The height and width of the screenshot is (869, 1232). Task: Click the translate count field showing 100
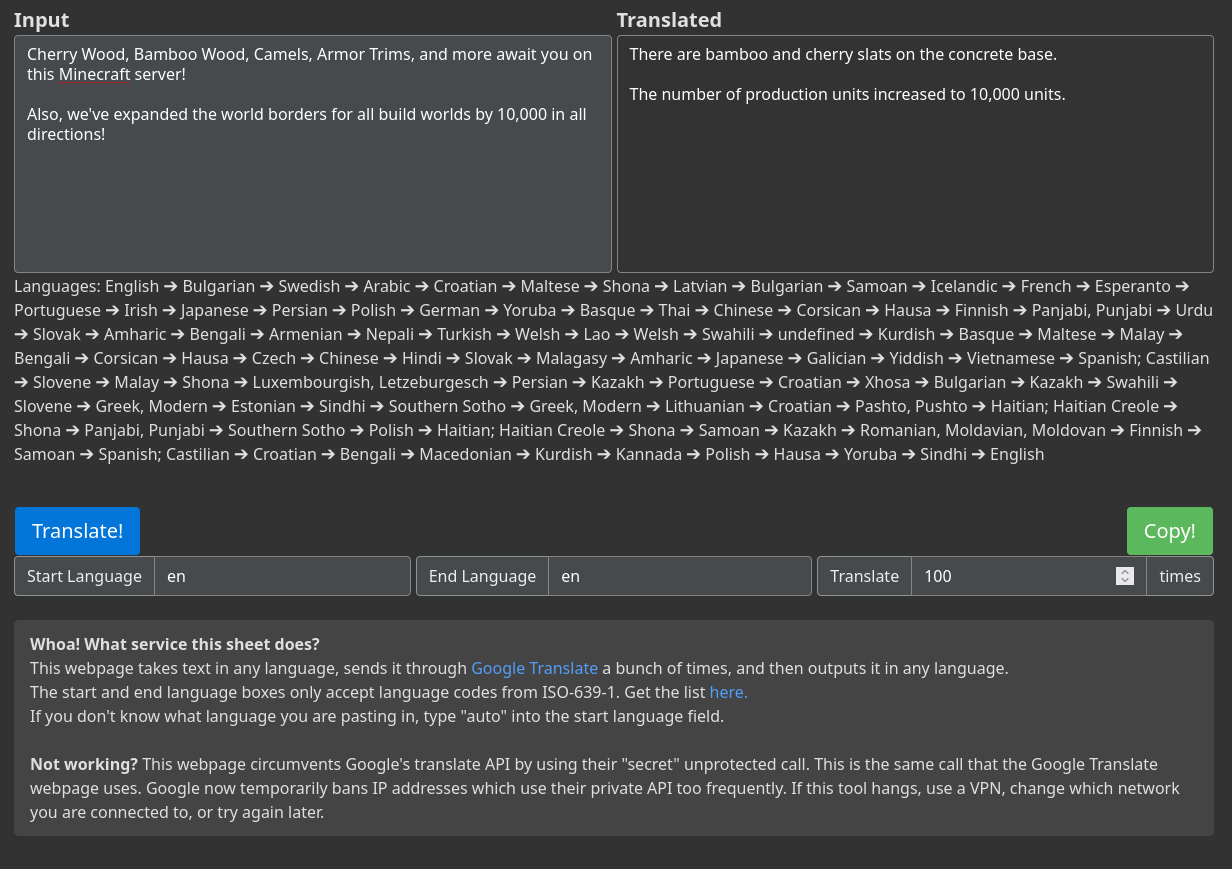(x=1013, y=576)
